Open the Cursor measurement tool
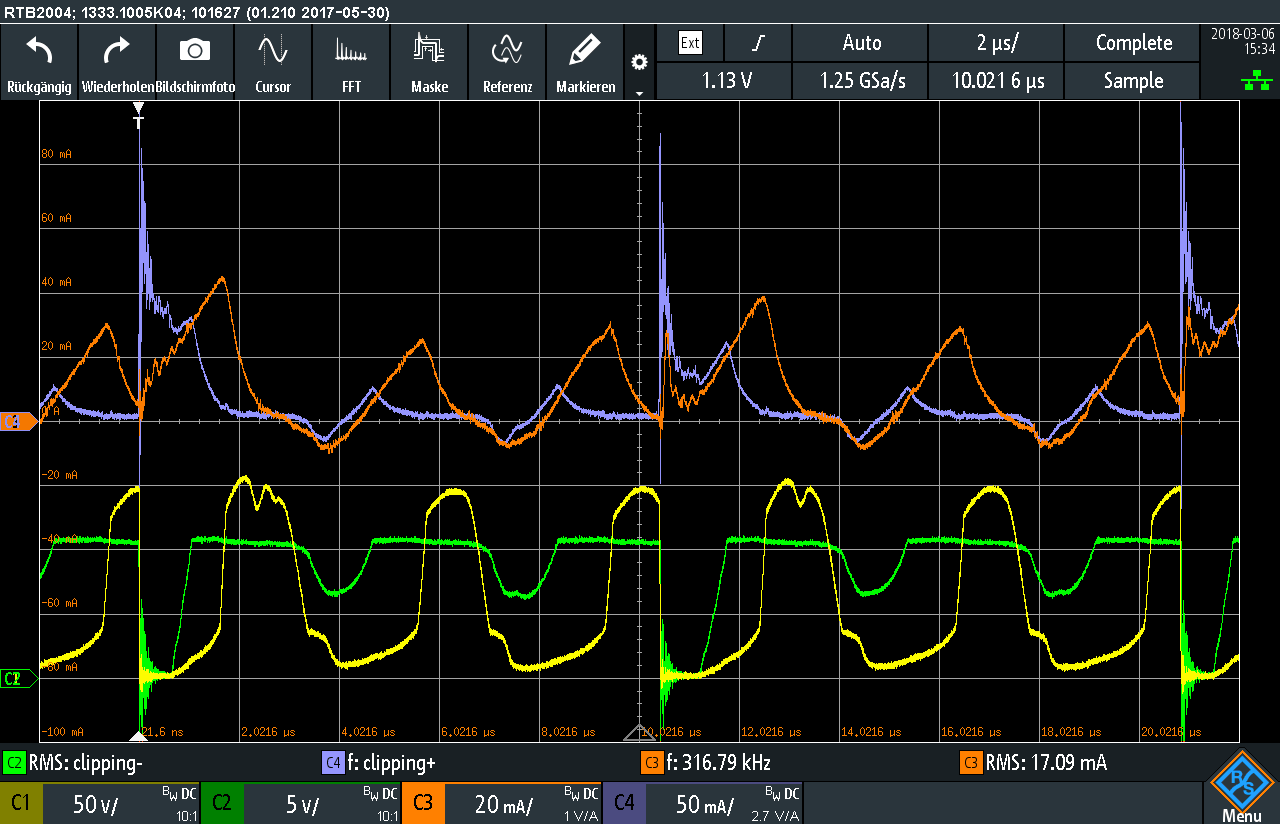The height and width of the screenshot is (824, 1280). (x=273, y=62)
